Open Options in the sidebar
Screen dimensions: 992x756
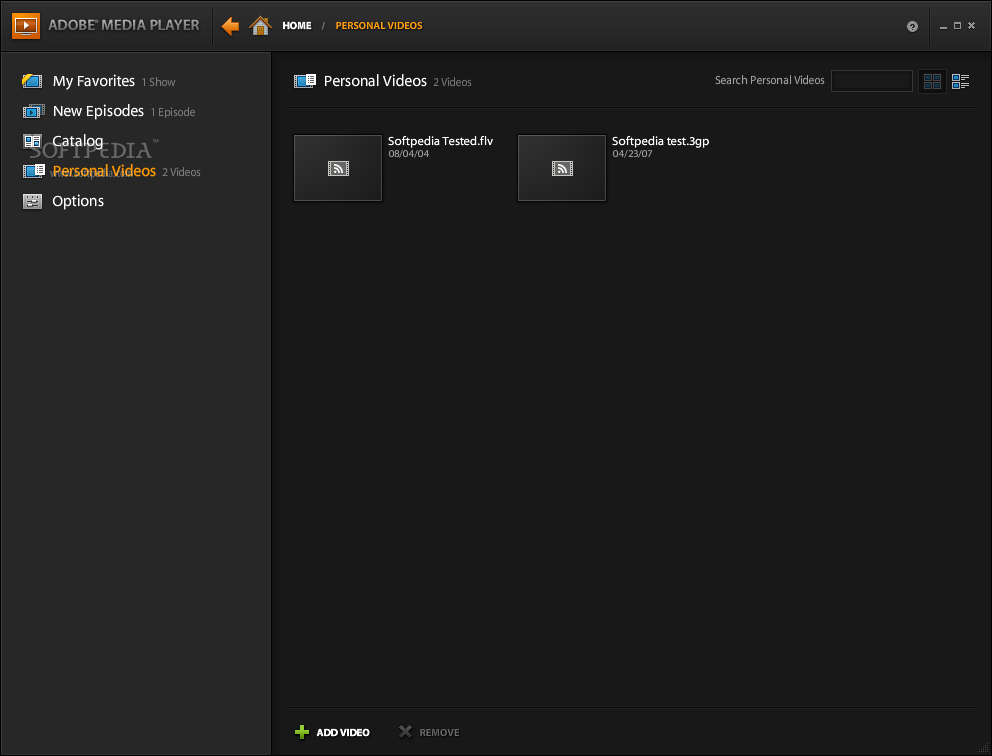click(x=78, y=201)
